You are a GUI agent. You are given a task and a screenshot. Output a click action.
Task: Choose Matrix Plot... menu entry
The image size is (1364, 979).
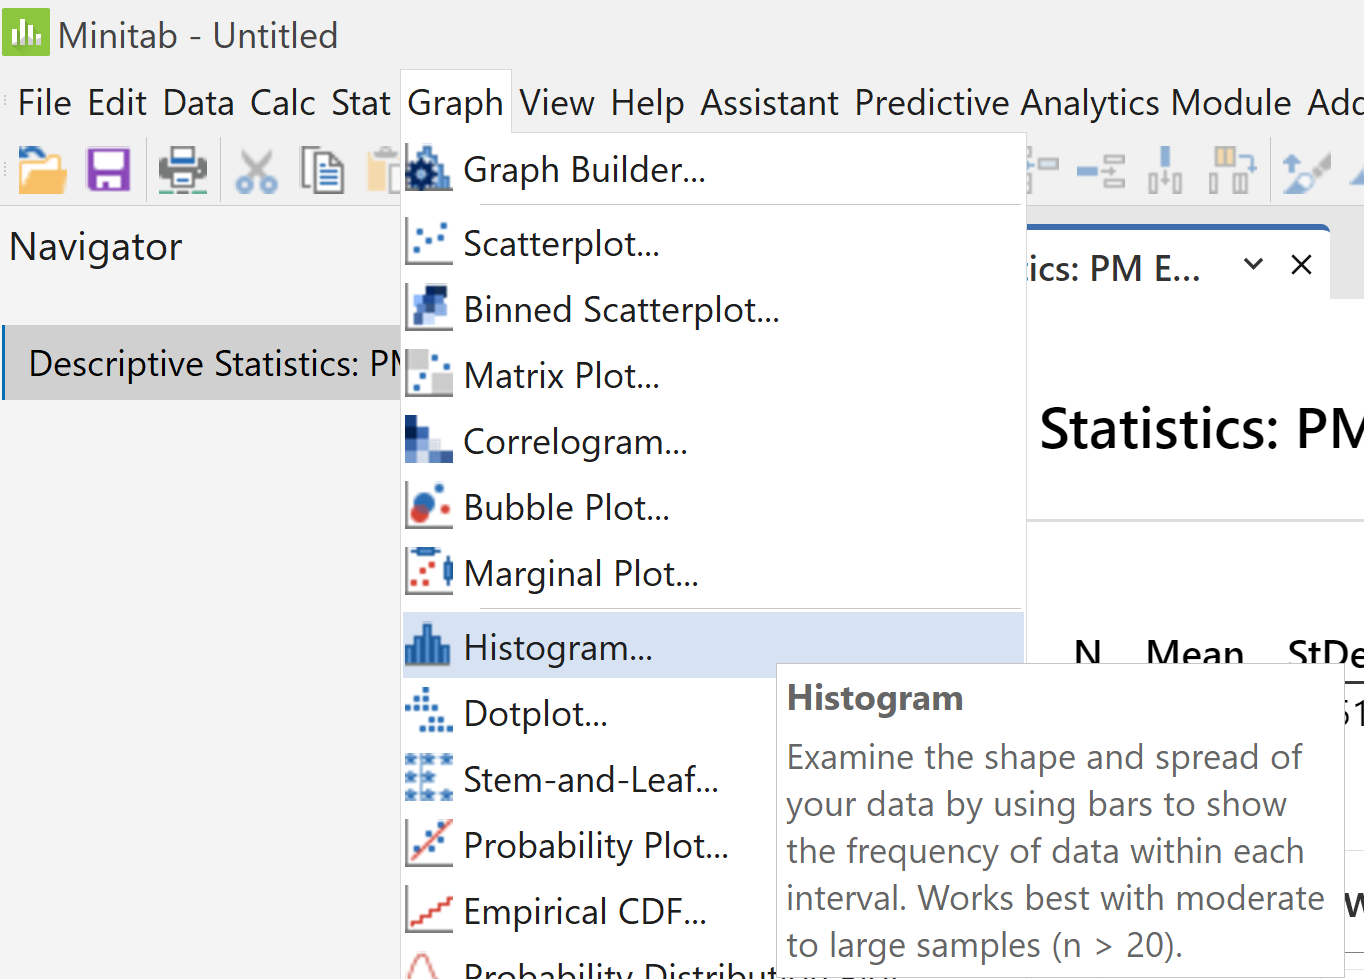coord(713,375)
